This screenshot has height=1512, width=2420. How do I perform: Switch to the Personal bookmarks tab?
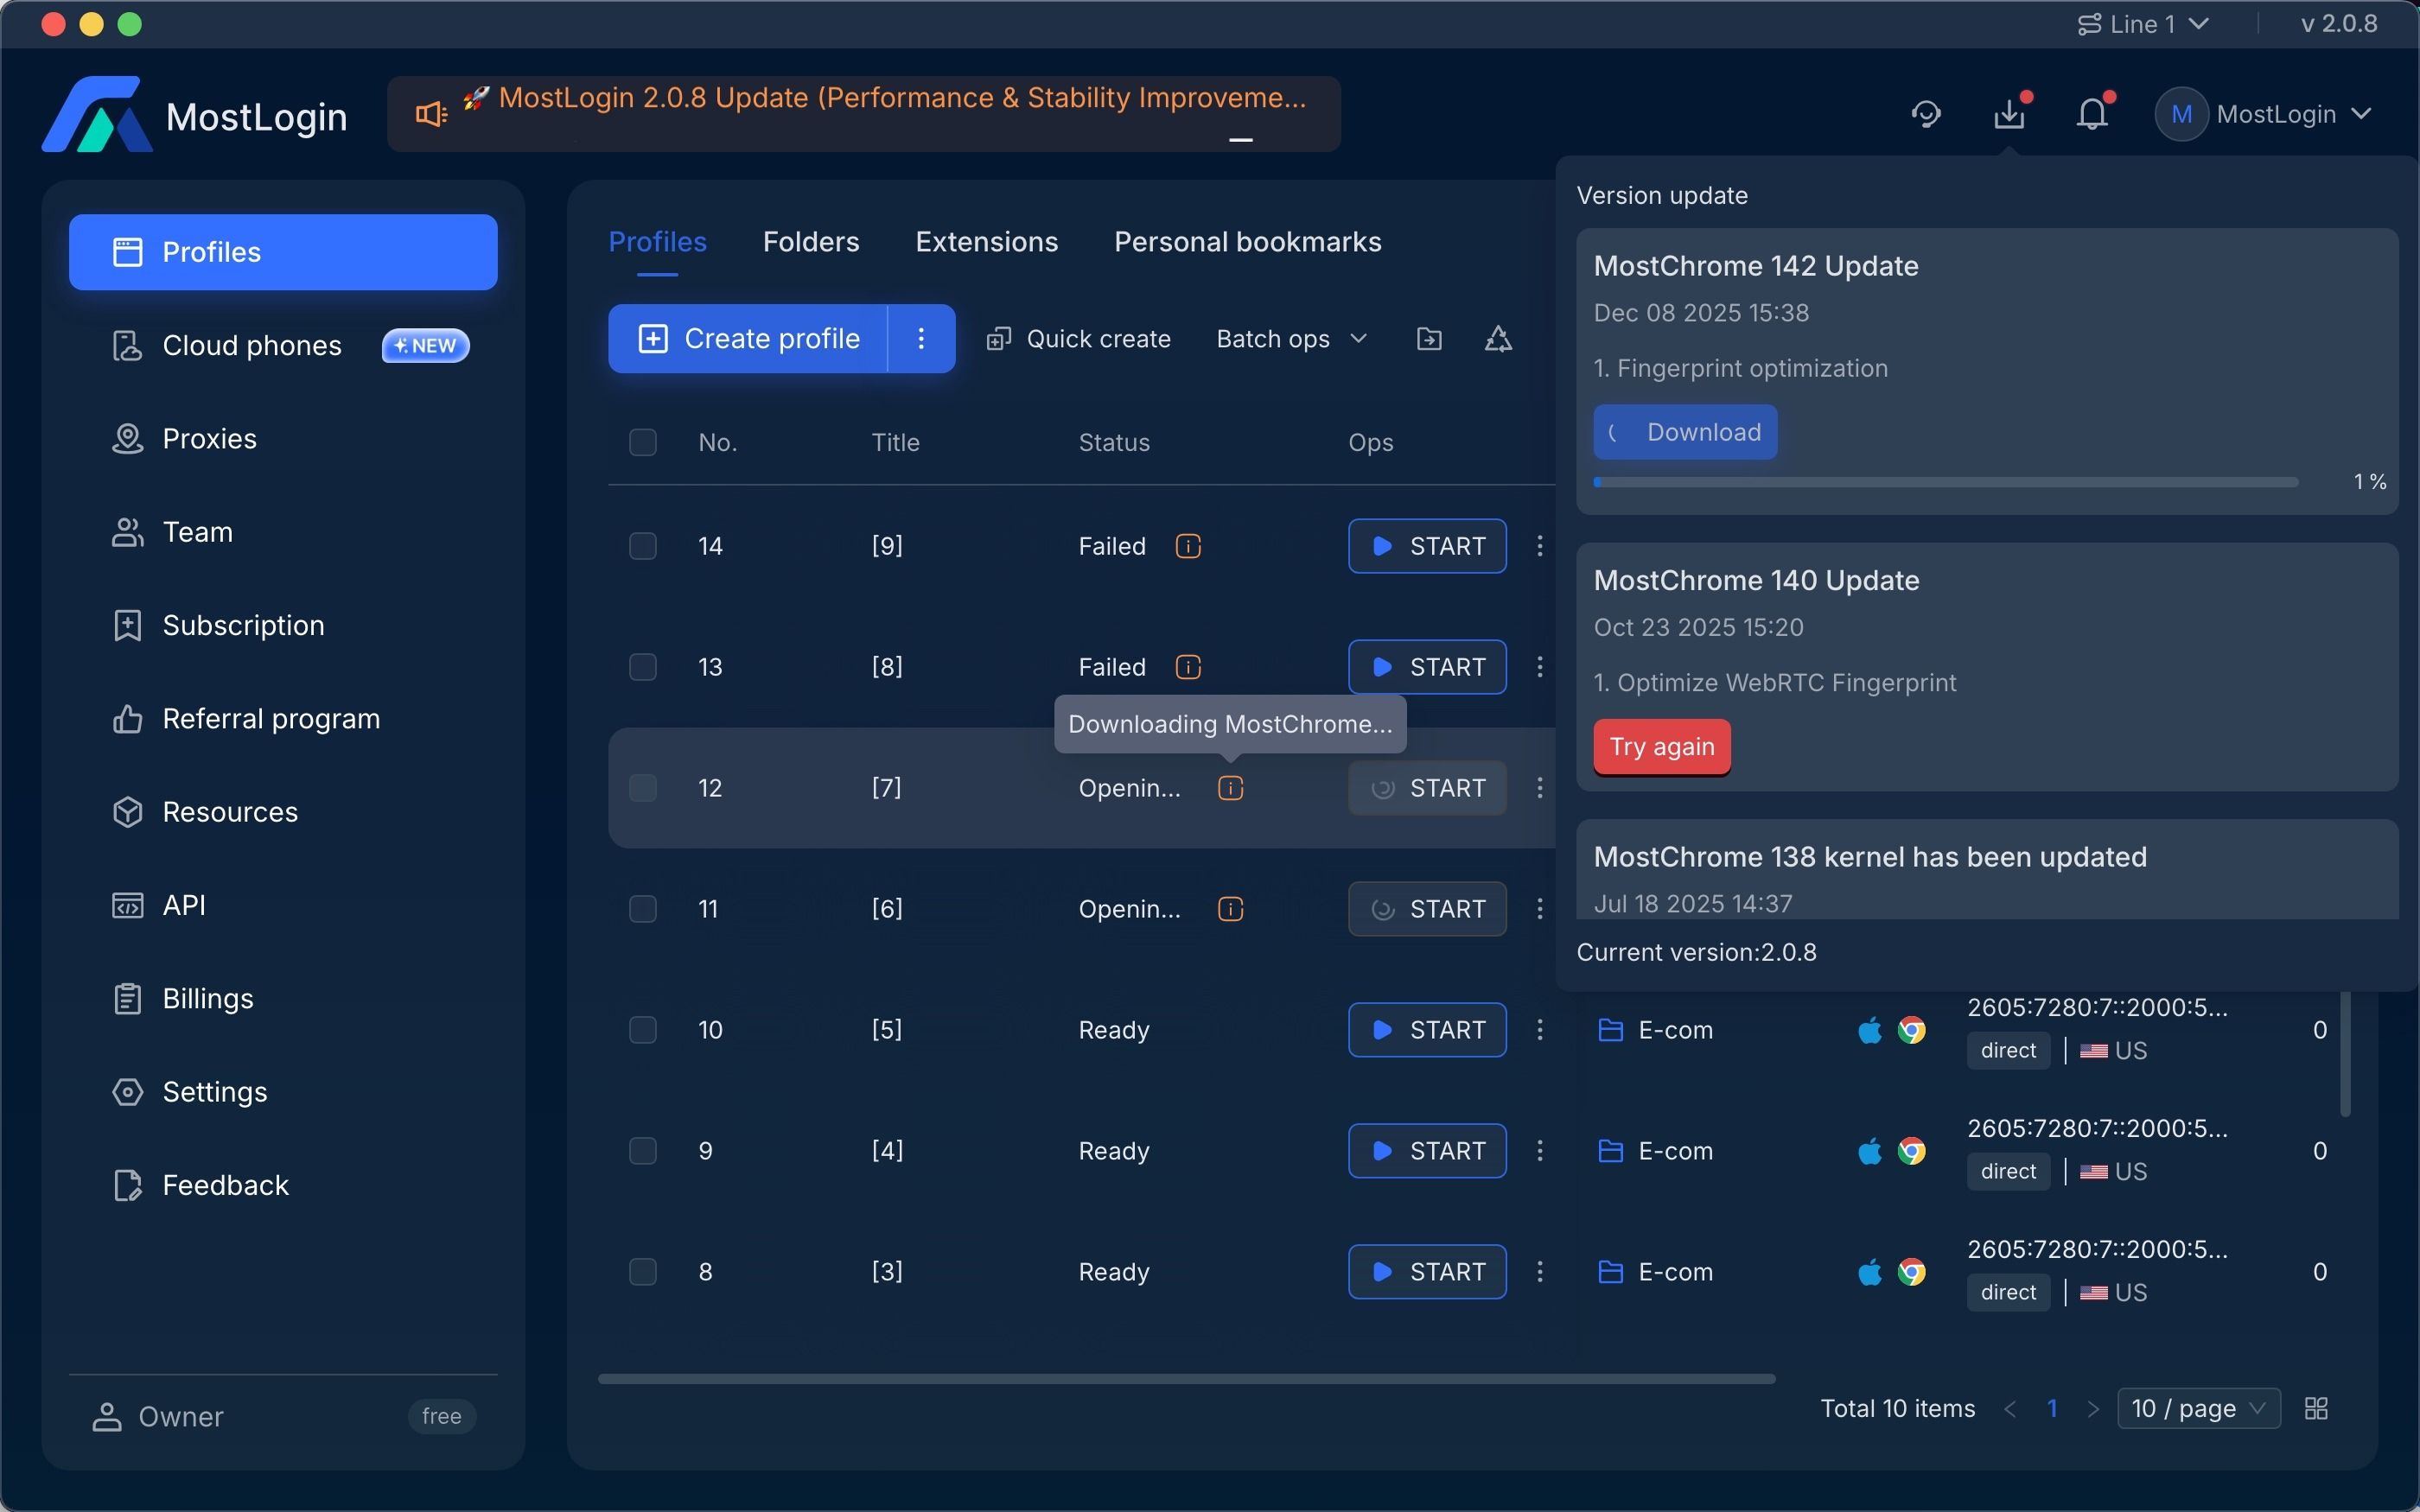[x=1248, y=242]
